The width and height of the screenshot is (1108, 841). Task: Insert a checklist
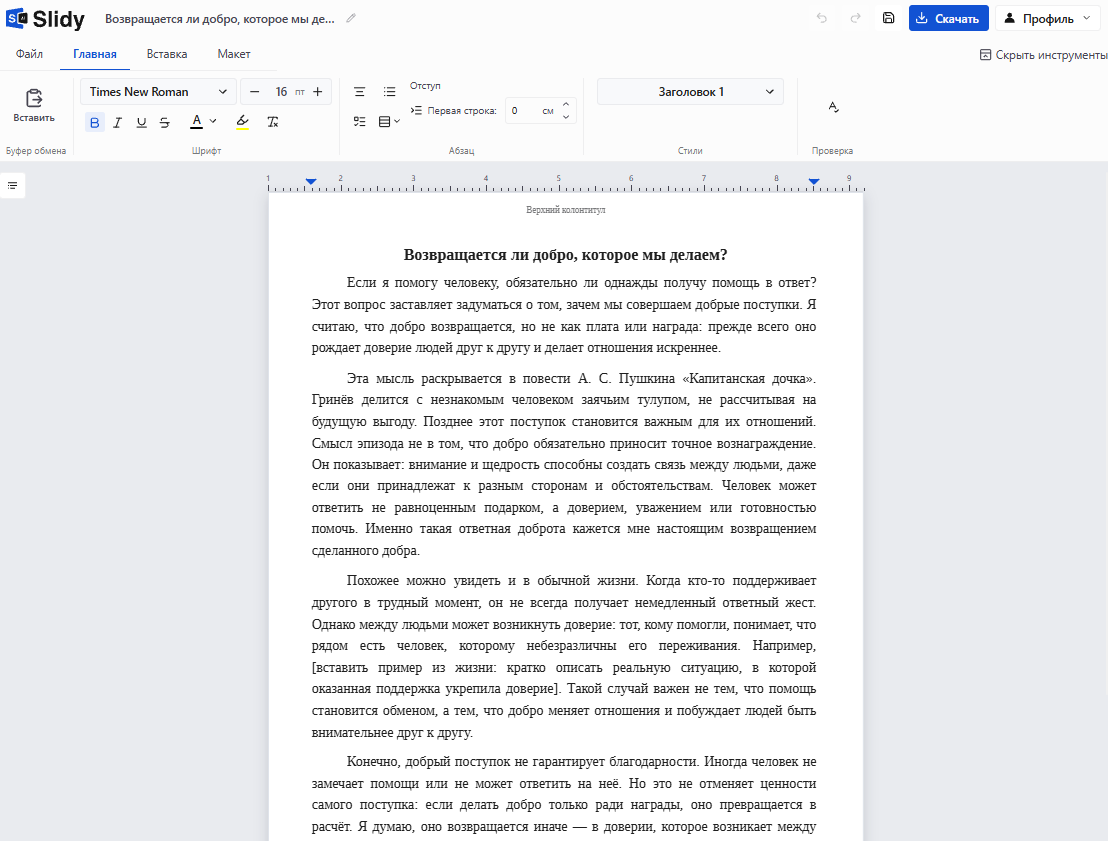(x=360, y=122)
